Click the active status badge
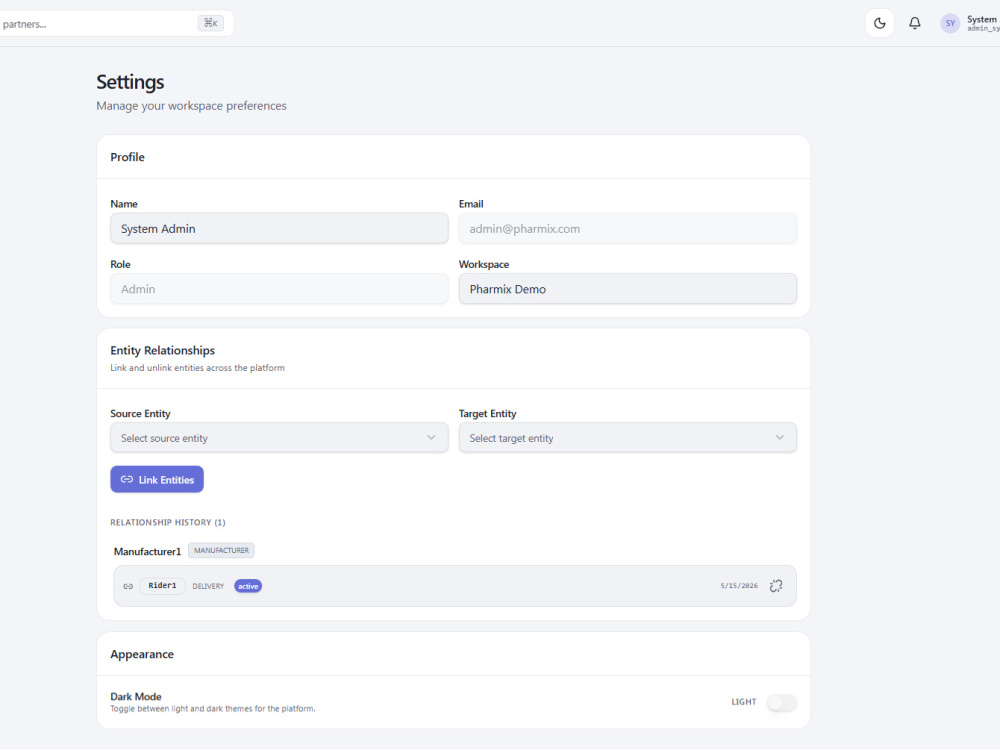Image resolution: width=1000 pixels, height=750 pixels. pyautogui.click(x=248, y=586)
